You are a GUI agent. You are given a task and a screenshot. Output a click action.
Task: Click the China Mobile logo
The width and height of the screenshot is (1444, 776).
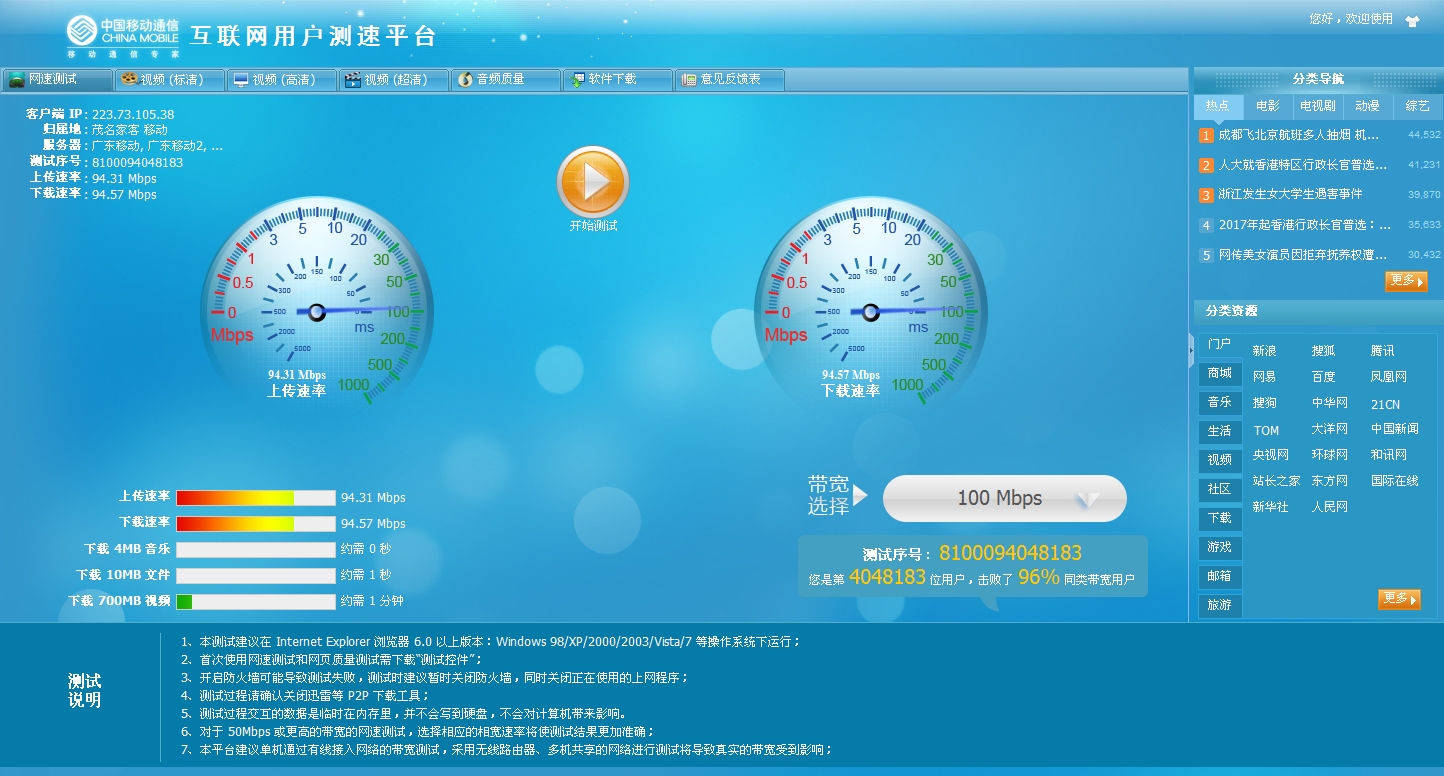tap(124, 36)
